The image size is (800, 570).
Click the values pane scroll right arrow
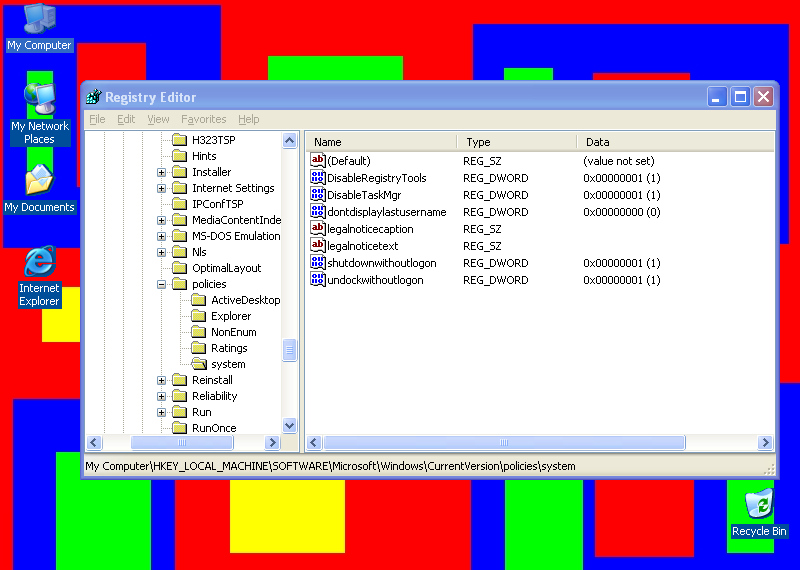pyautogui.click(x=765, y=442)
